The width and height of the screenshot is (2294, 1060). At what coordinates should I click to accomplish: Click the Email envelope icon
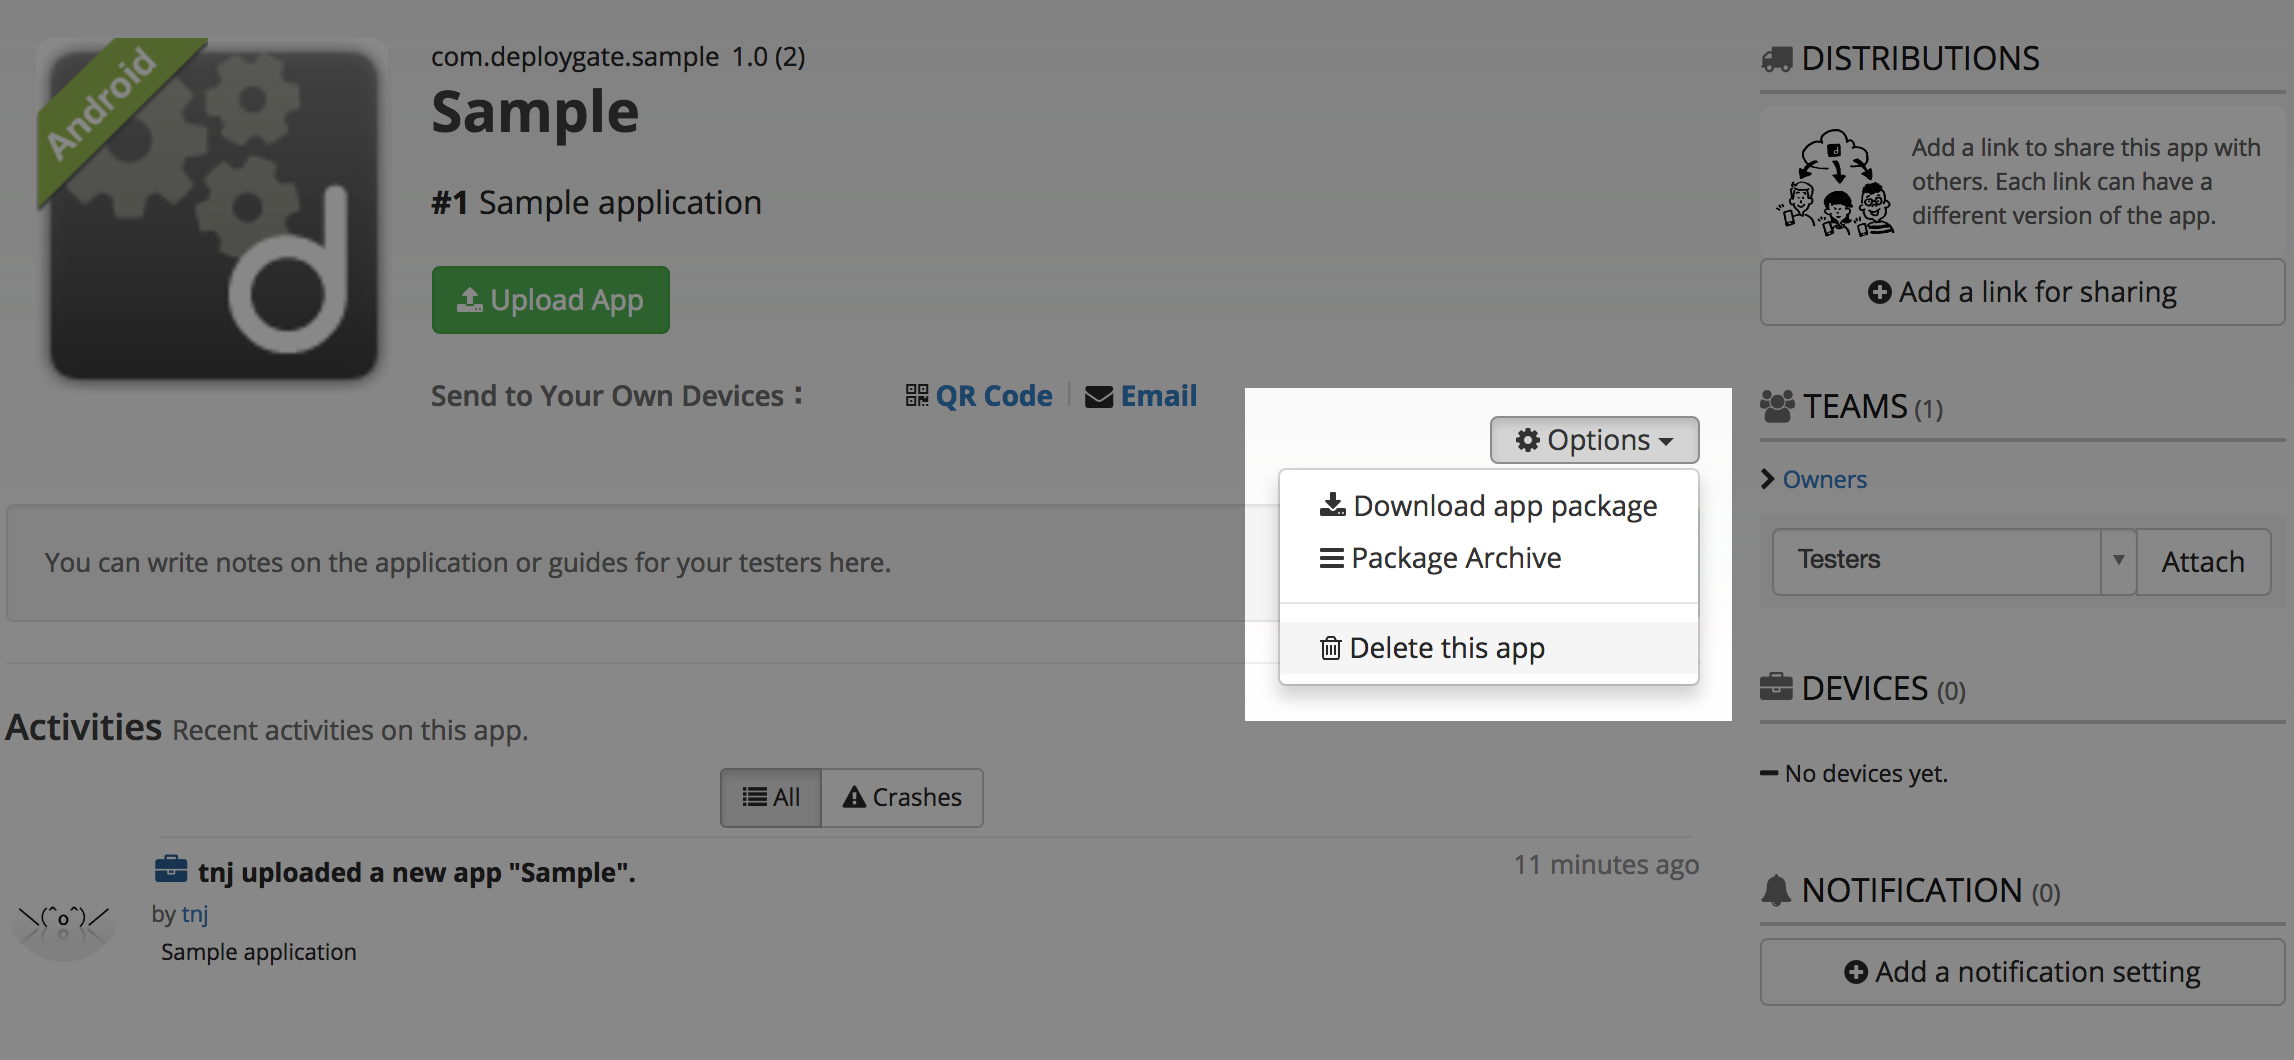pyautogui.click(x=1097, y=396)
